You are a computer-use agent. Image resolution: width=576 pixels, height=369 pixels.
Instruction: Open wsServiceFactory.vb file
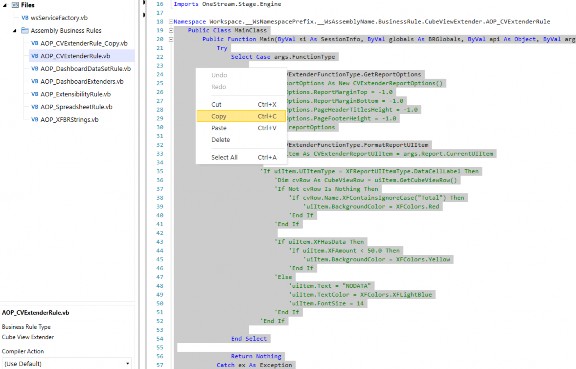point(59,18)
